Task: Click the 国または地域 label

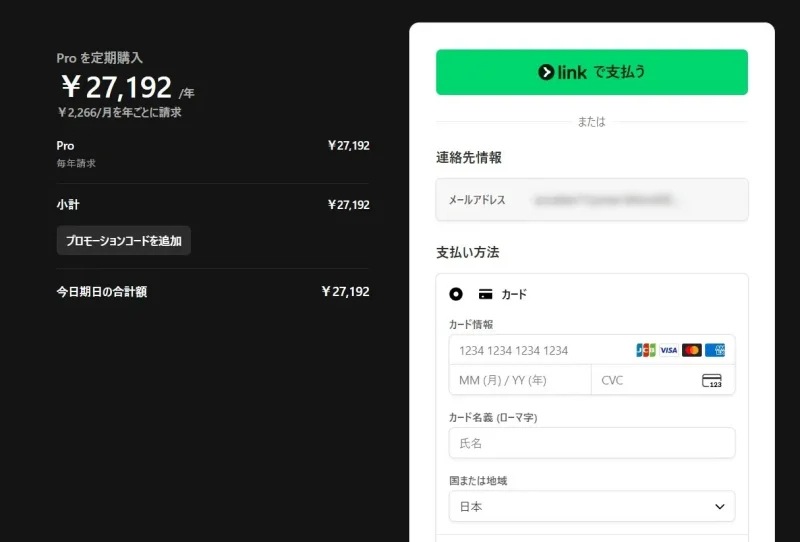Action: coord(478,481)
